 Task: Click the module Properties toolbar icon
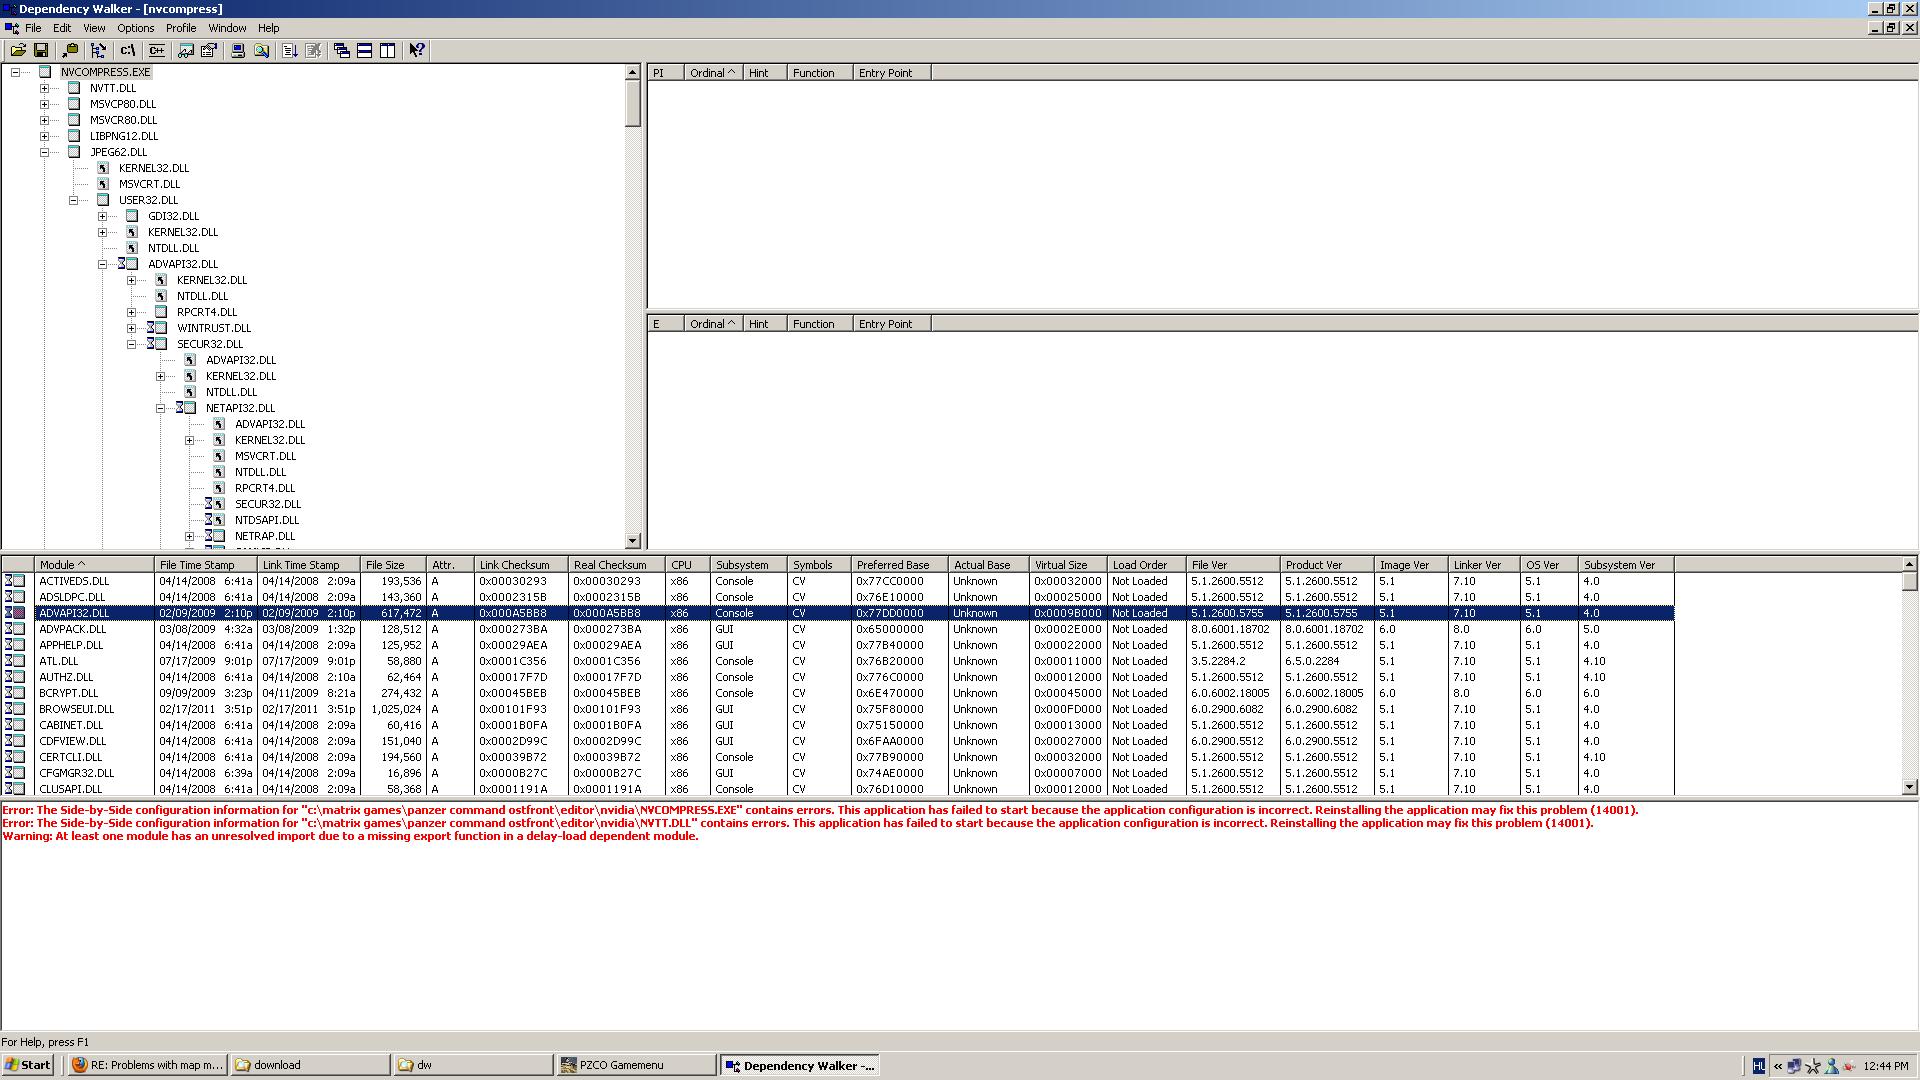(209, 50)
